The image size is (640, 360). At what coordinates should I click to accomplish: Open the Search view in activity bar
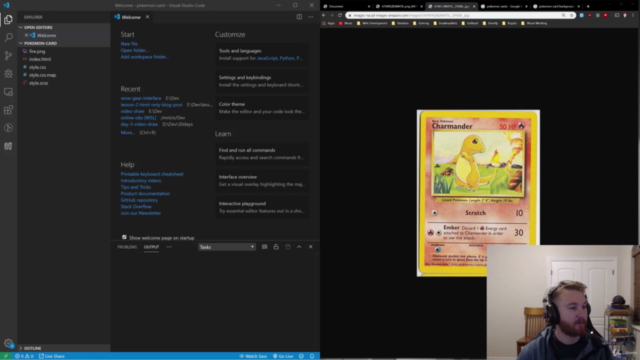[x=8, y=37]
